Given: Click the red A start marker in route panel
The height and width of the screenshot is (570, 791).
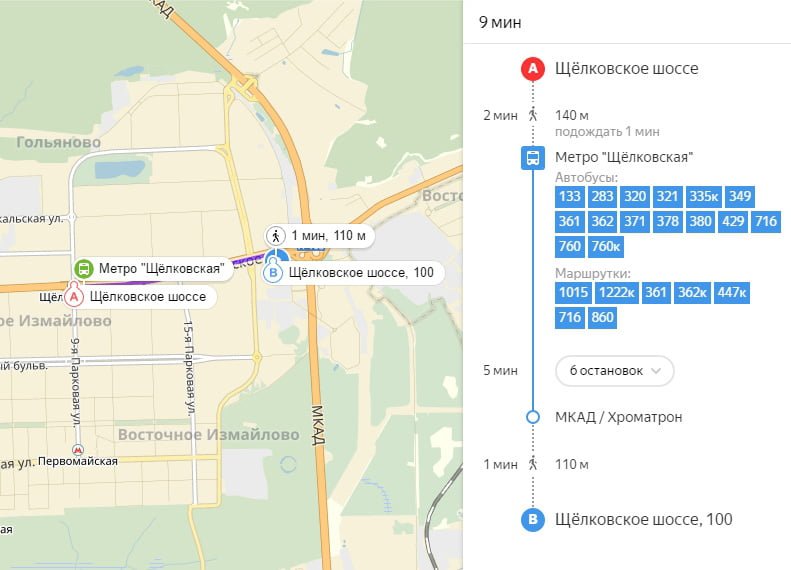Looking at the screenshot, I should click(x=533, y=68).
